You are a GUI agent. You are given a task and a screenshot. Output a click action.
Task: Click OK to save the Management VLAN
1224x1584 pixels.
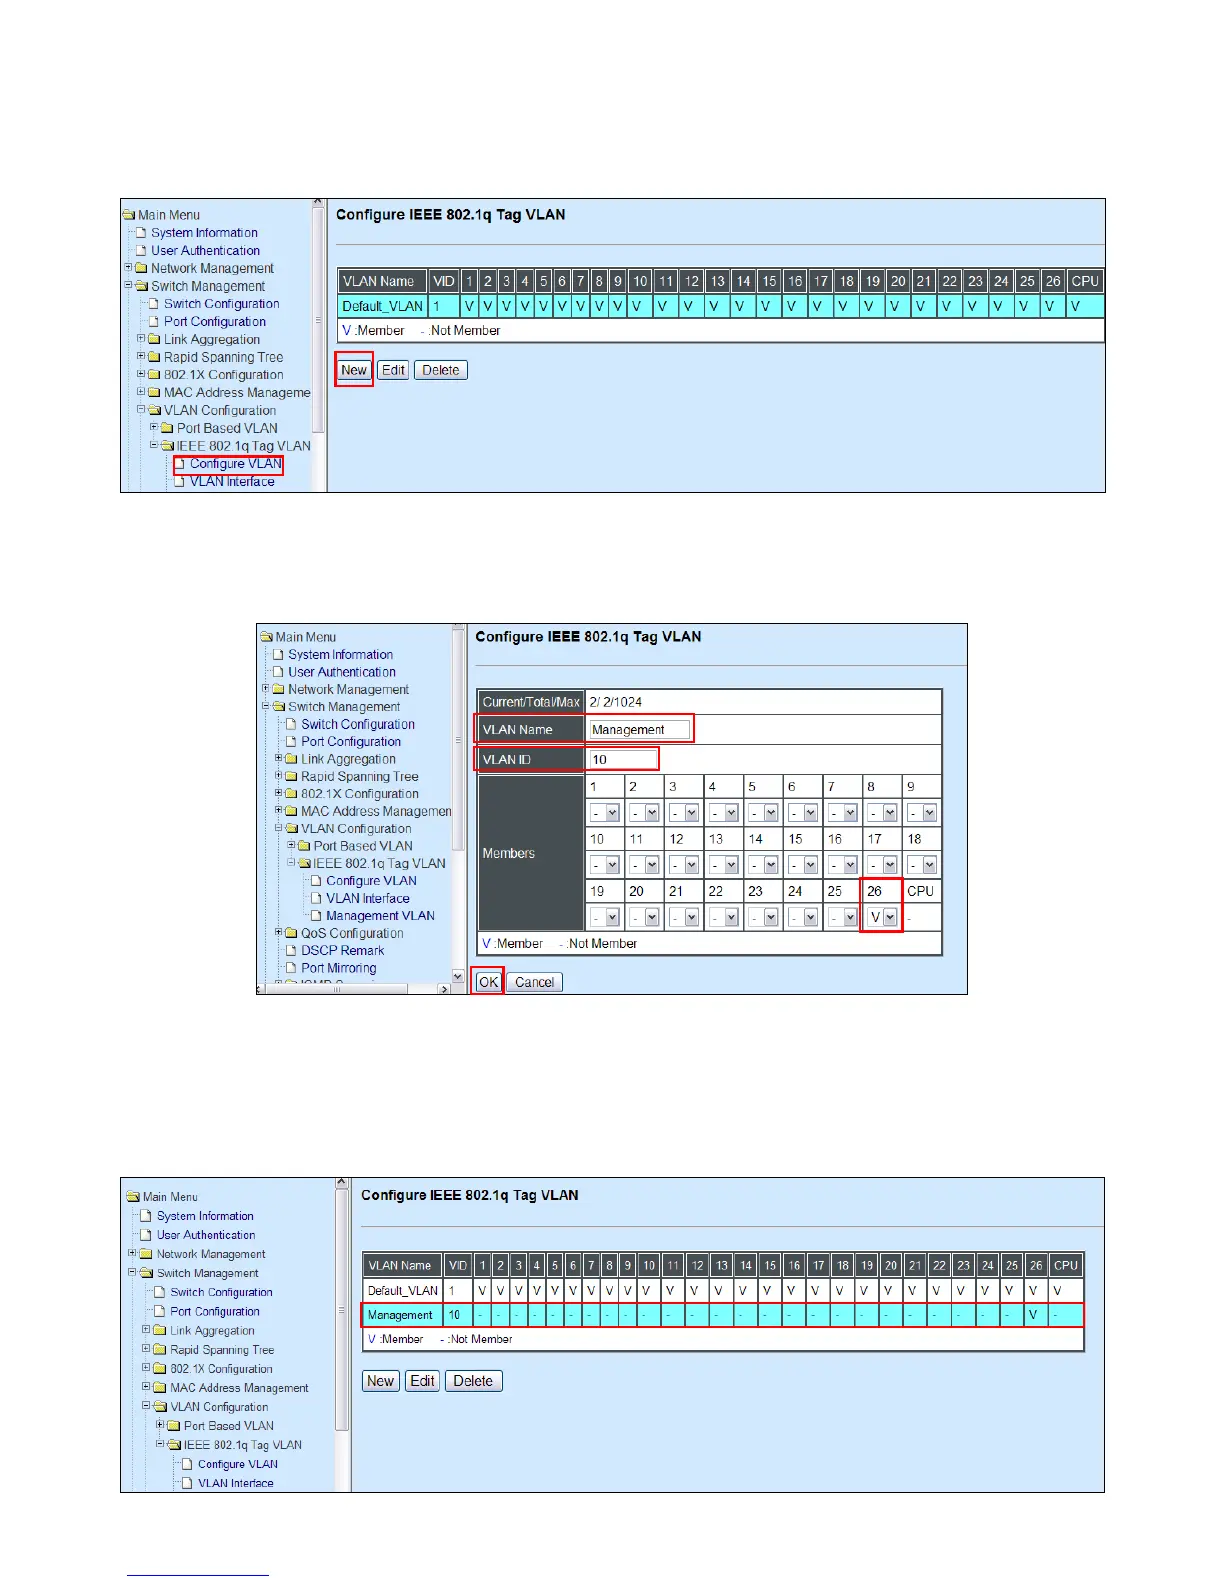(x=488, y=982)
